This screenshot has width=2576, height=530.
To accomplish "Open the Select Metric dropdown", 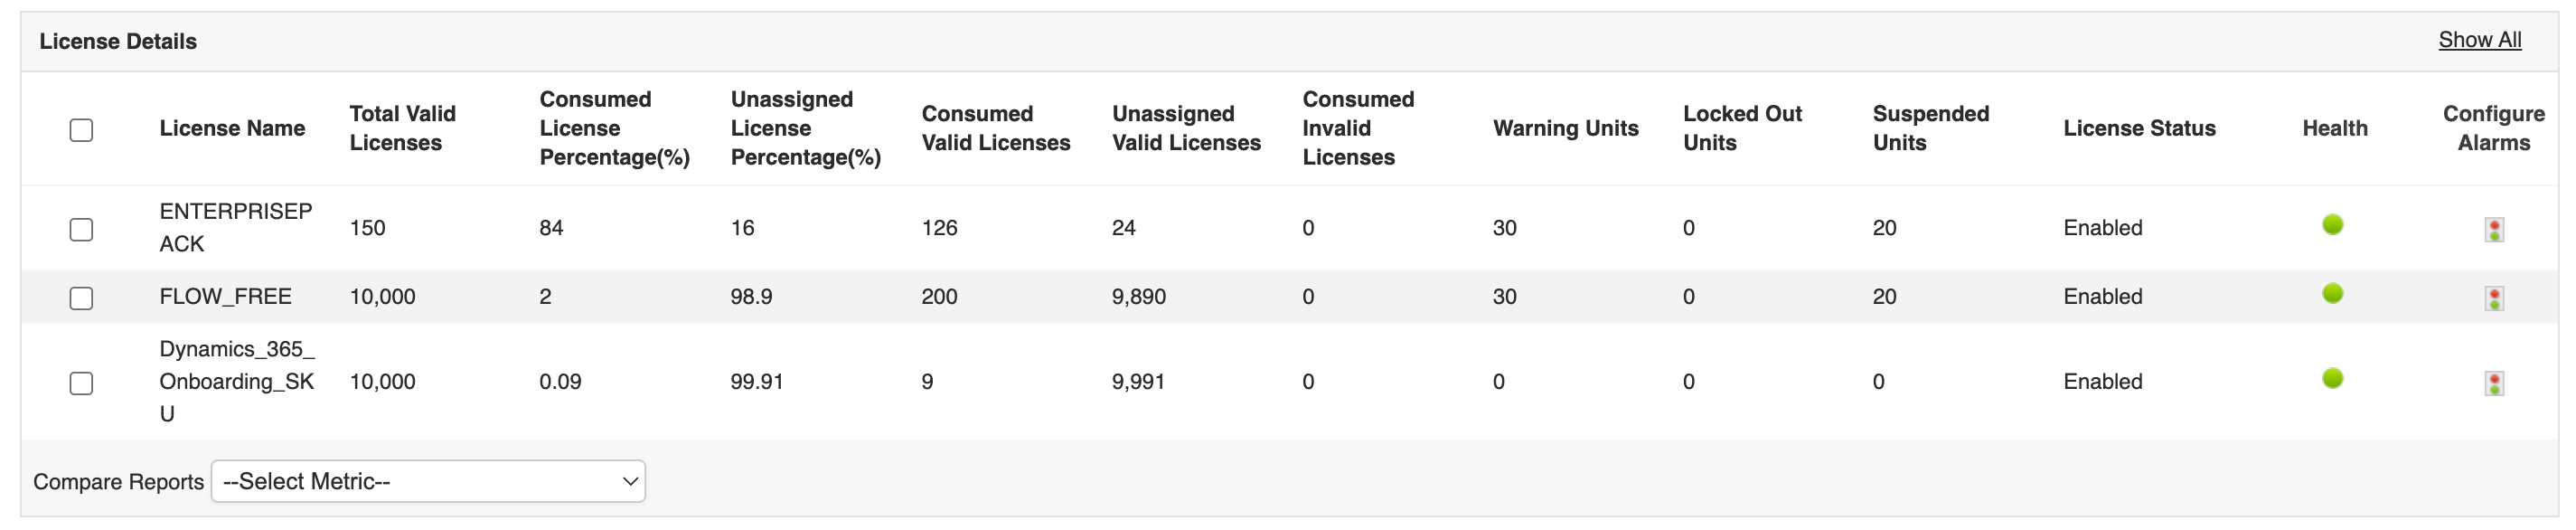I will pyautogui.click(x=428, y=481).
